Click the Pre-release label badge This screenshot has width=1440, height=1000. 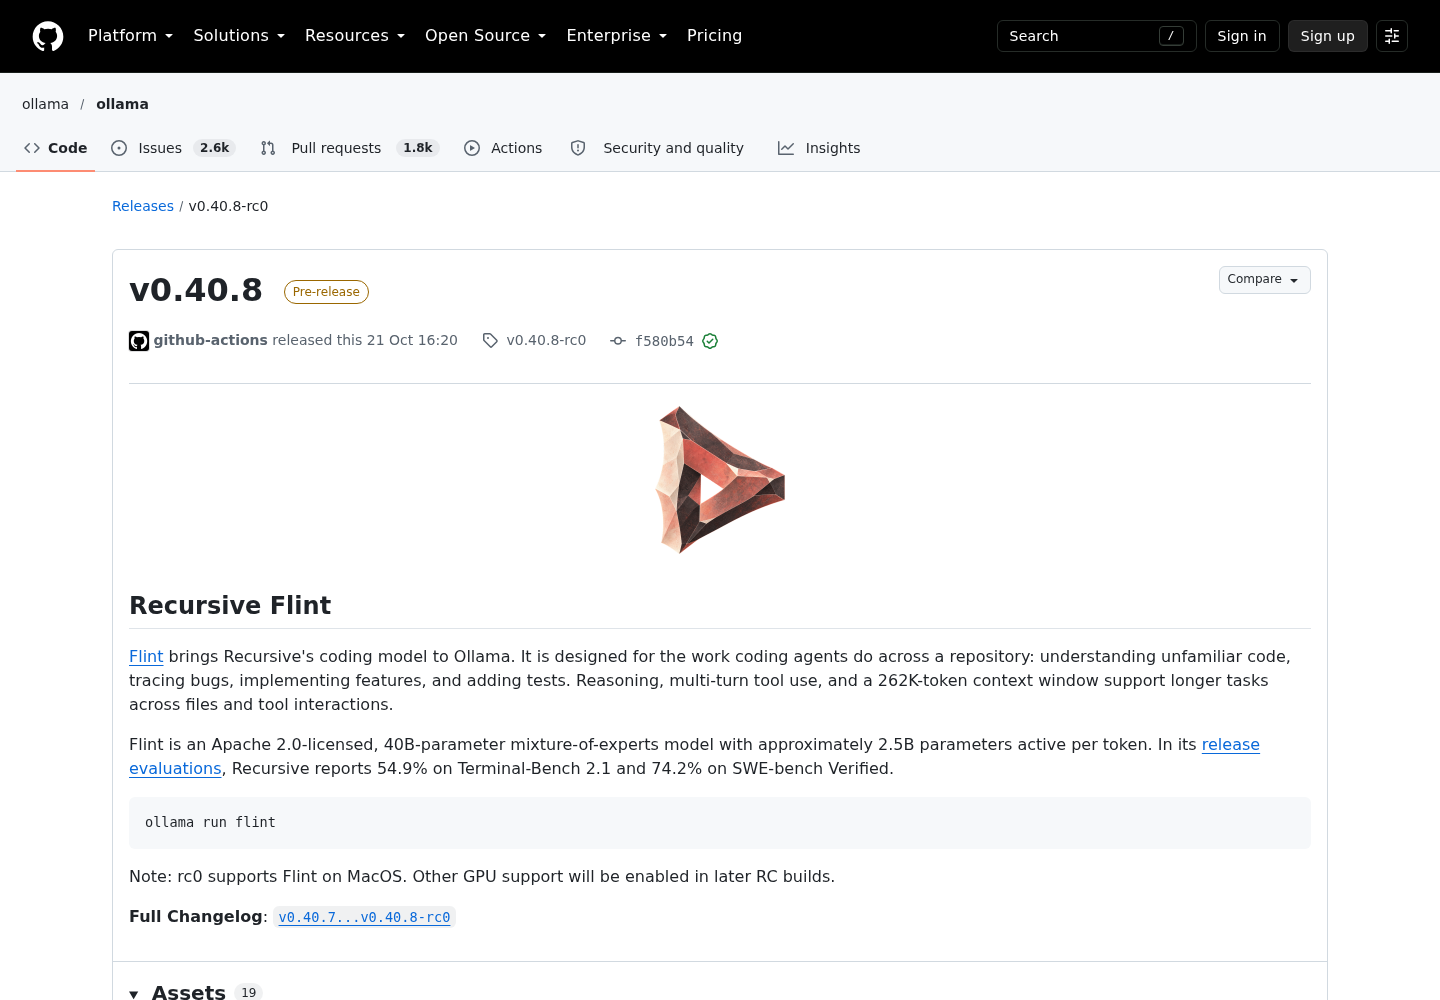pos(326,292)
